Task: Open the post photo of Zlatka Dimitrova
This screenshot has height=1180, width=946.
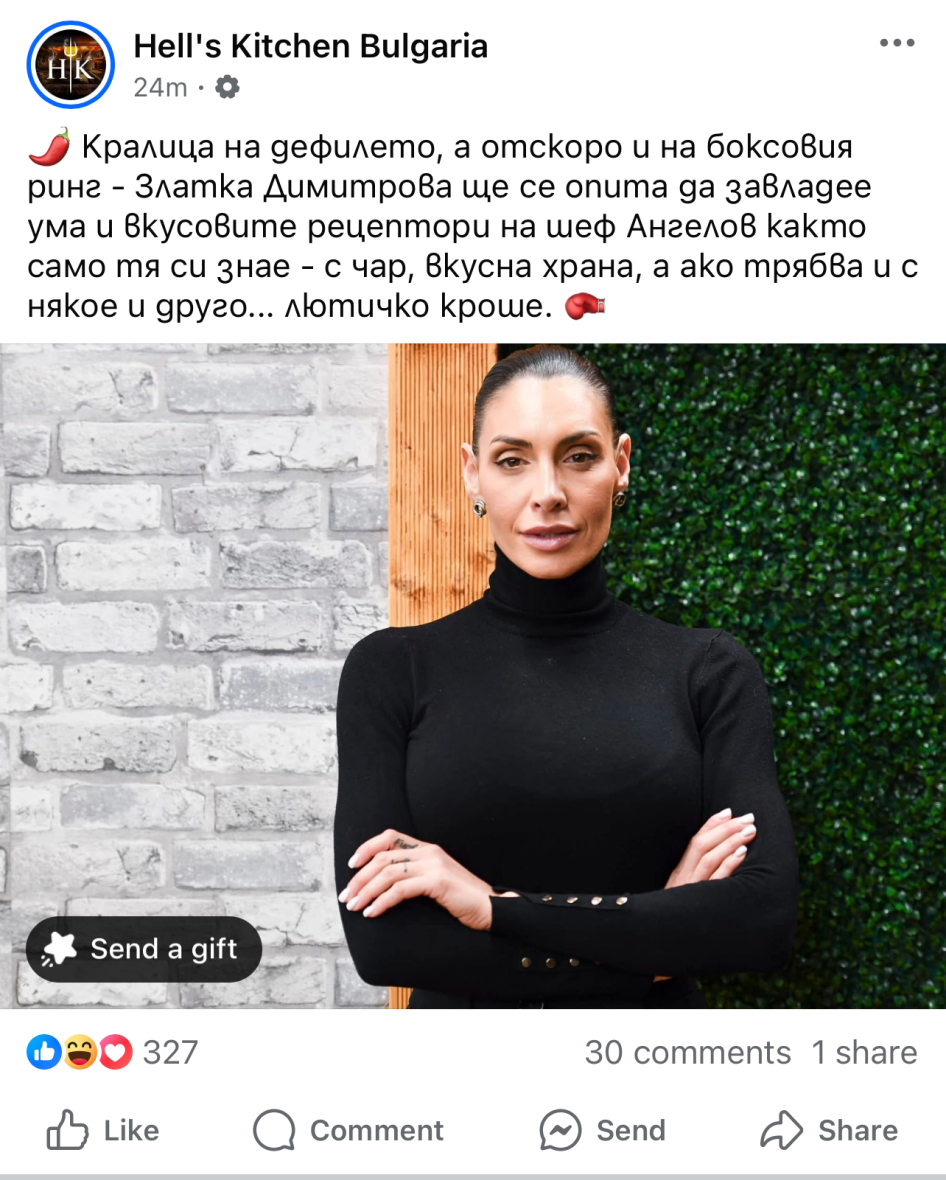Action: 473,676
